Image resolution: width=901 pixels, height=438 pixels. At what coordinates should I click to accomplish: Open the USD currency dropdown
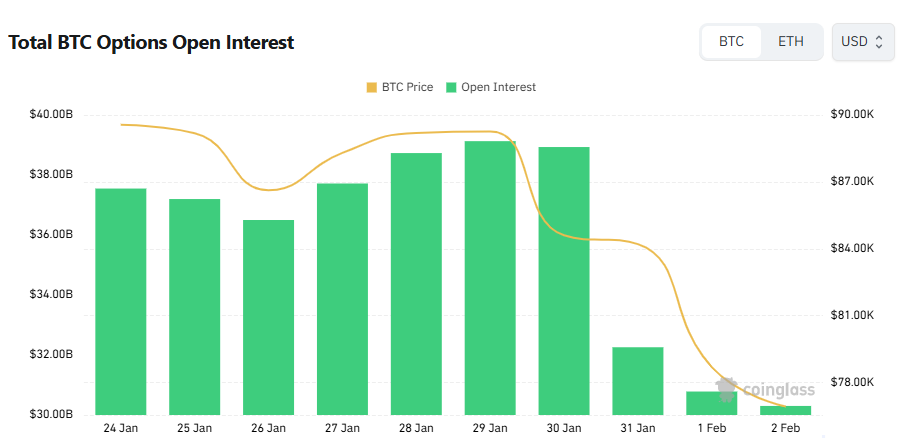(863, 42)
